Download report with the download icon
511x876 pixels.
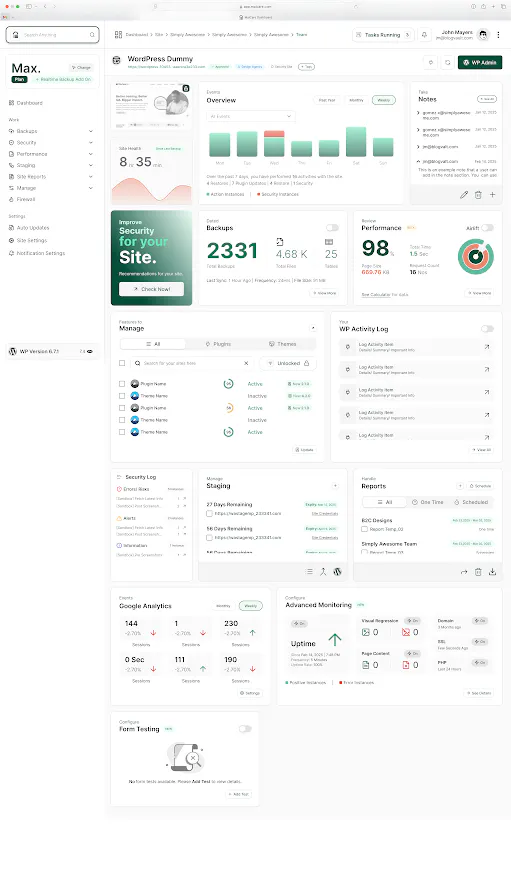tap(493, 572)
